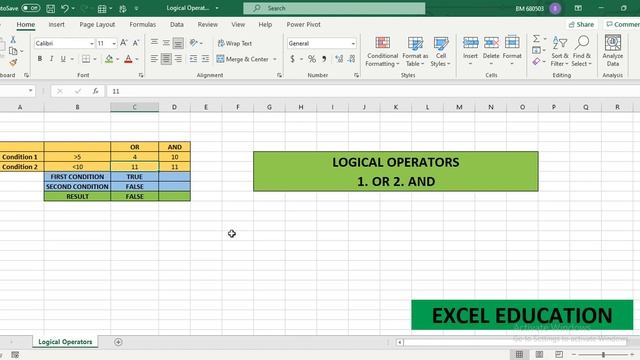Add a new sheet with plus button
The height and width of the screenshot is (360, 640).
(118, 342)
